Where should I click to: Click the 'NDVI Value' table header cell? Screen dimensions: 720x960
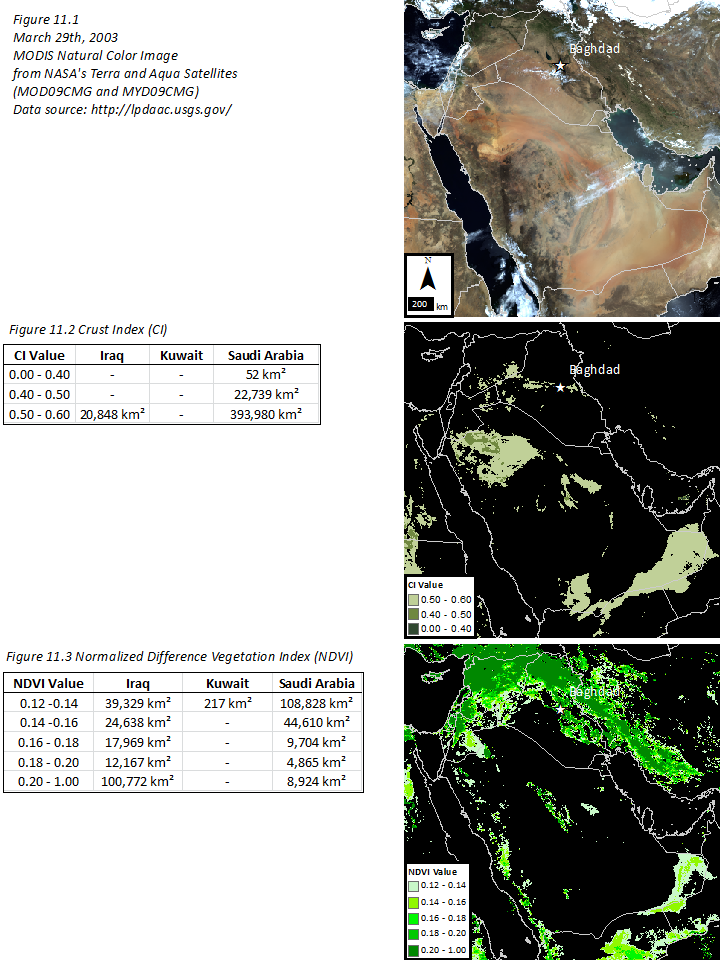48,683
